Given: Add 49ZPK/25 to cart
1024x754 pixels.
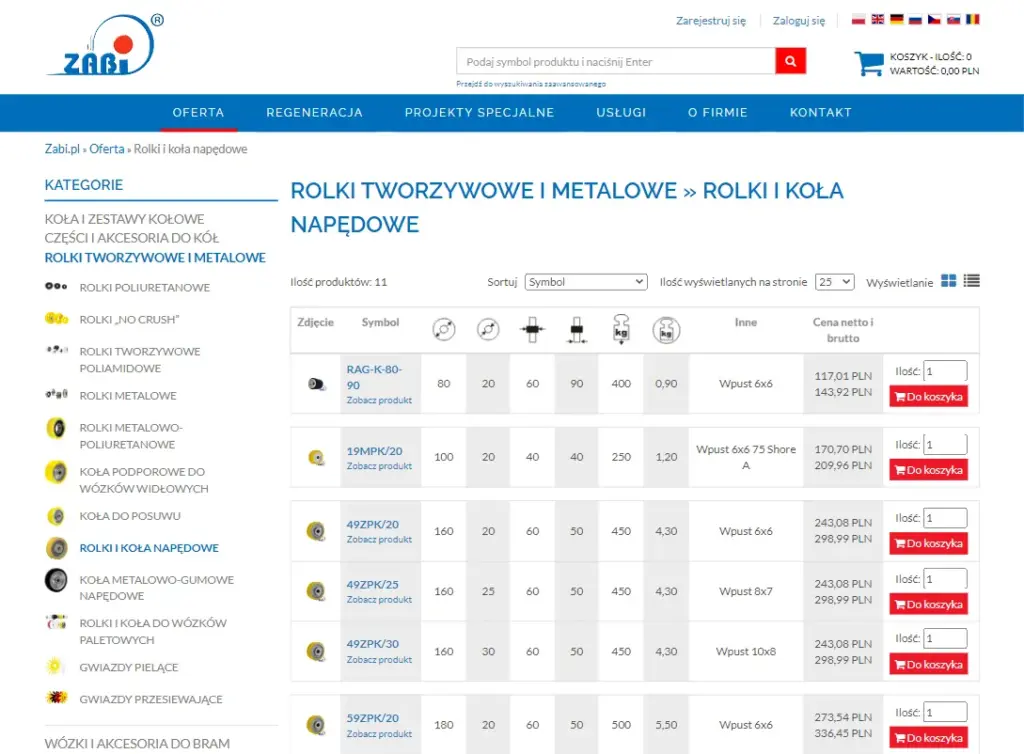Looking at the screenshot, I should [x=928, y=605].
